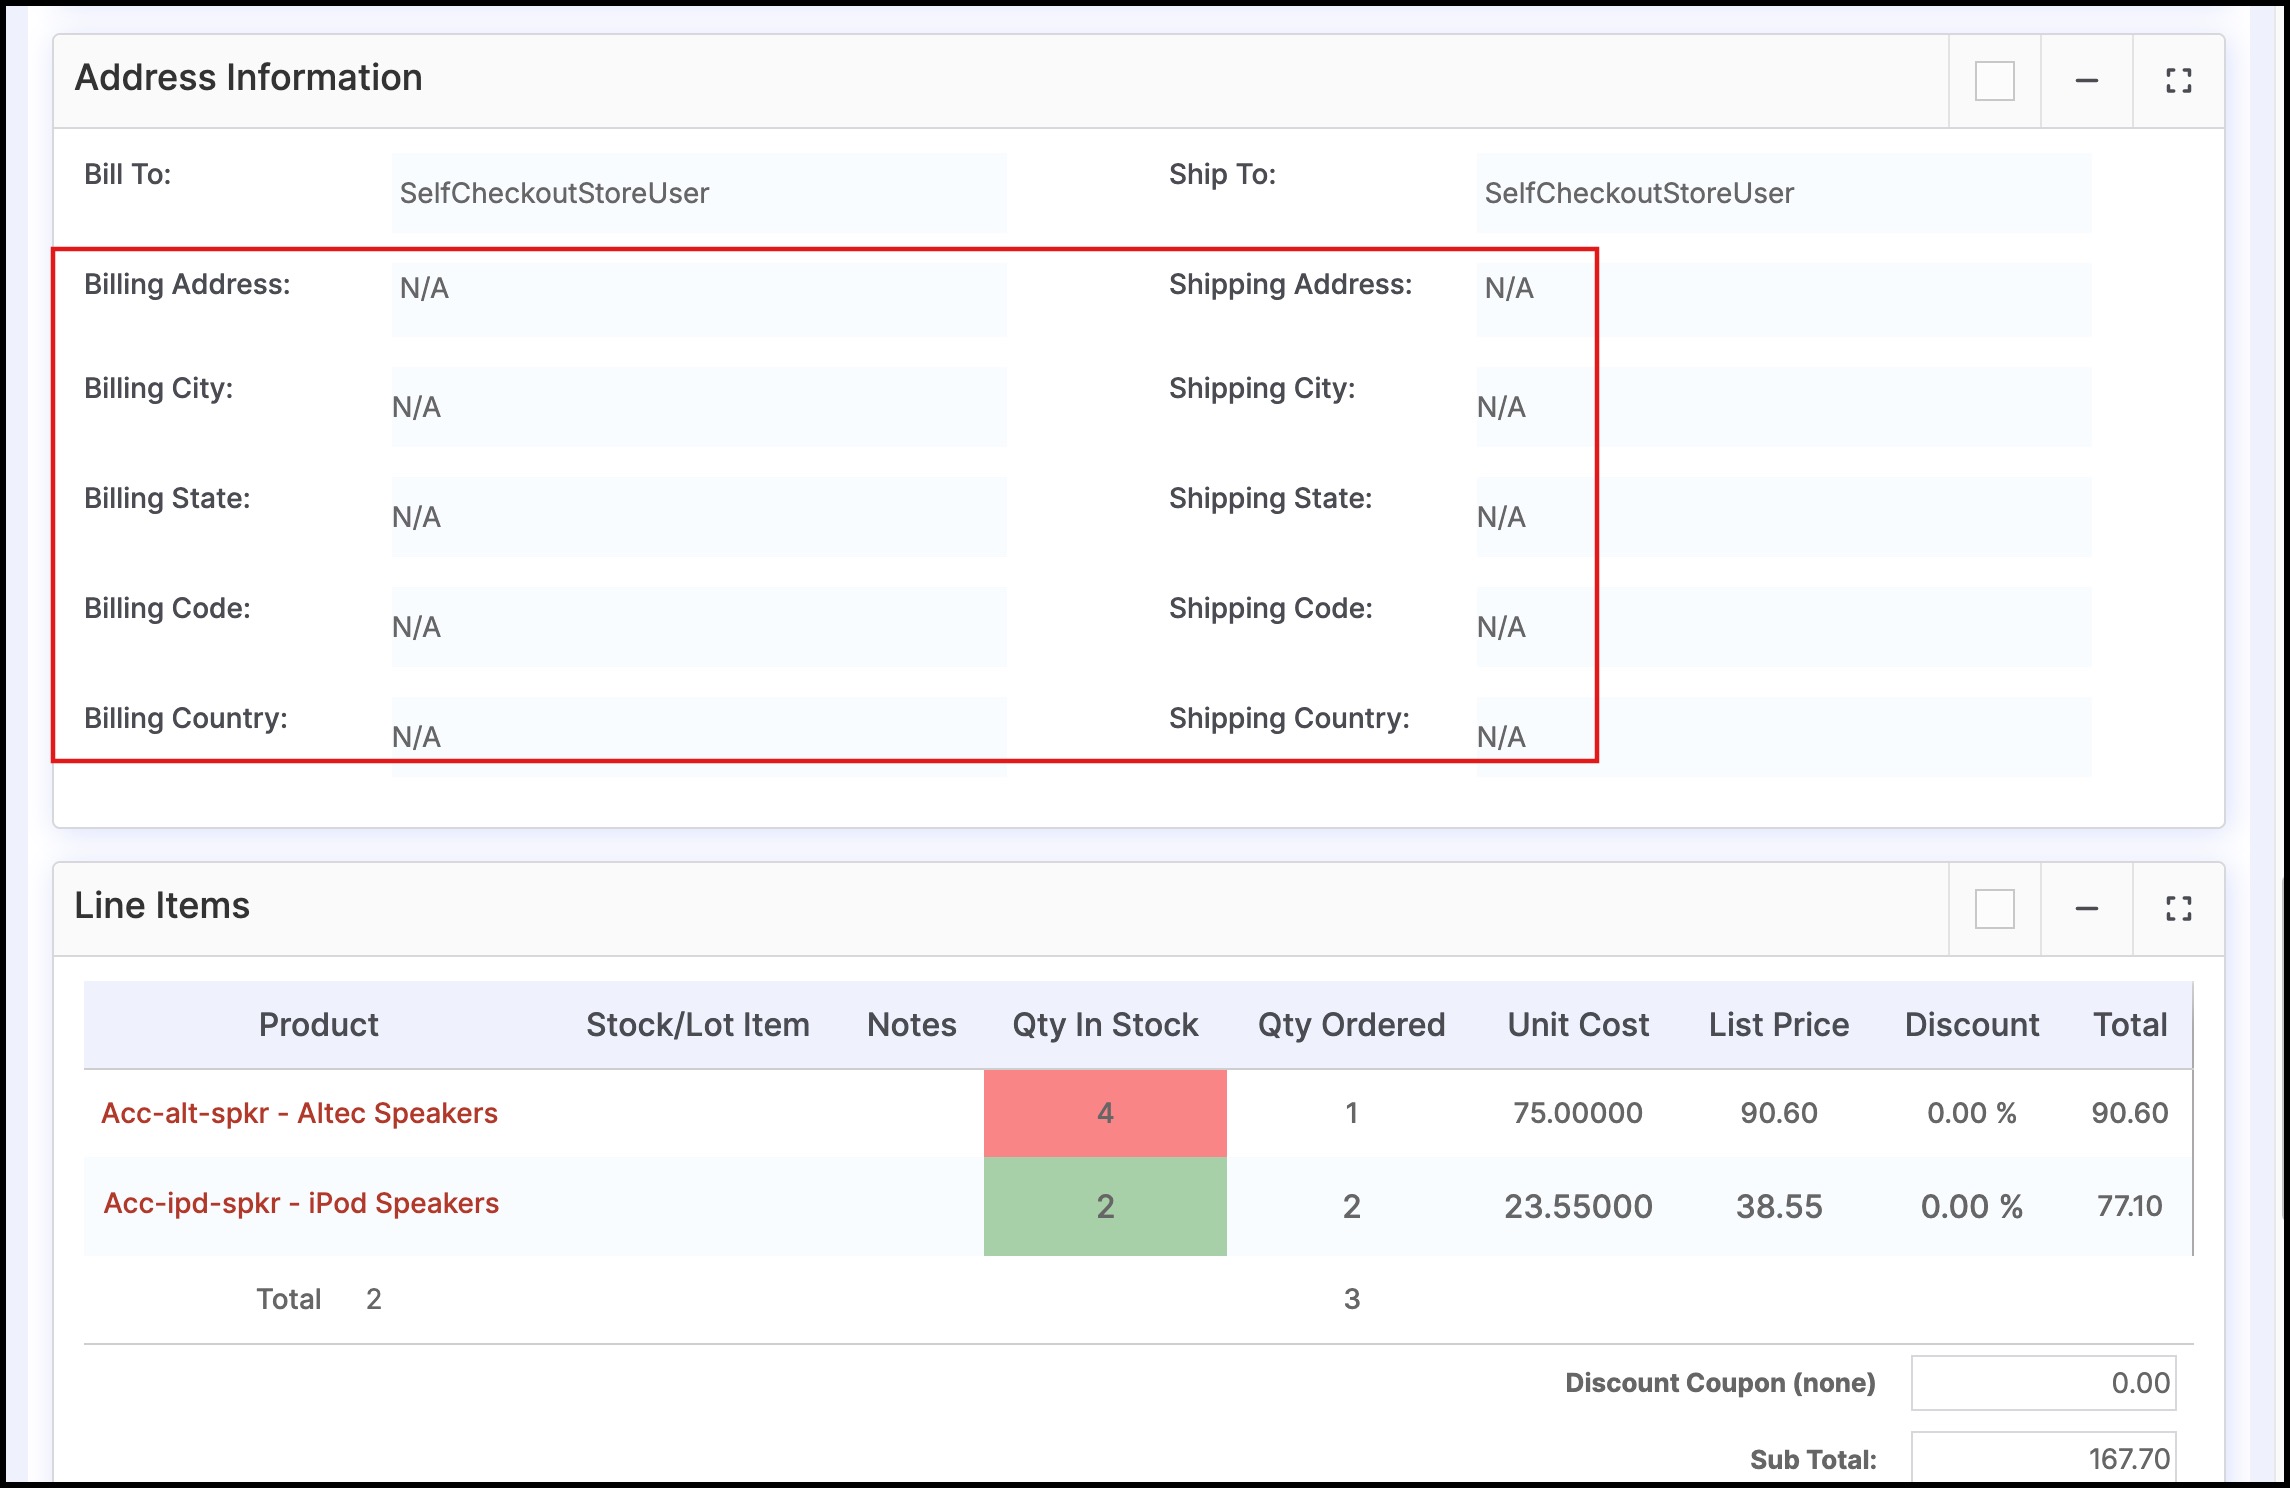Click the Discount Coupon amount field
The height and width of the screenshot is (1488, 2290).
coord(2043,1383)
